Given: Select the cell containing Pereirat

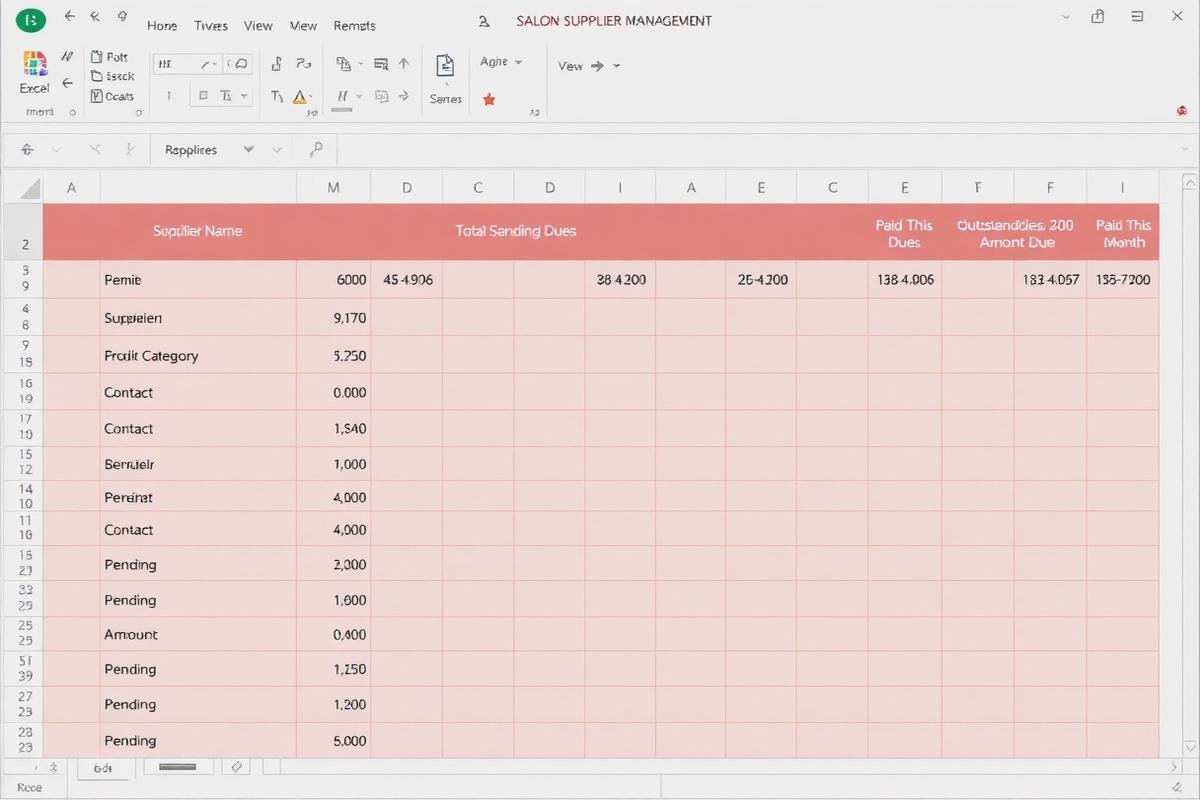Looking at the screenshot, I should pos(198,497).
